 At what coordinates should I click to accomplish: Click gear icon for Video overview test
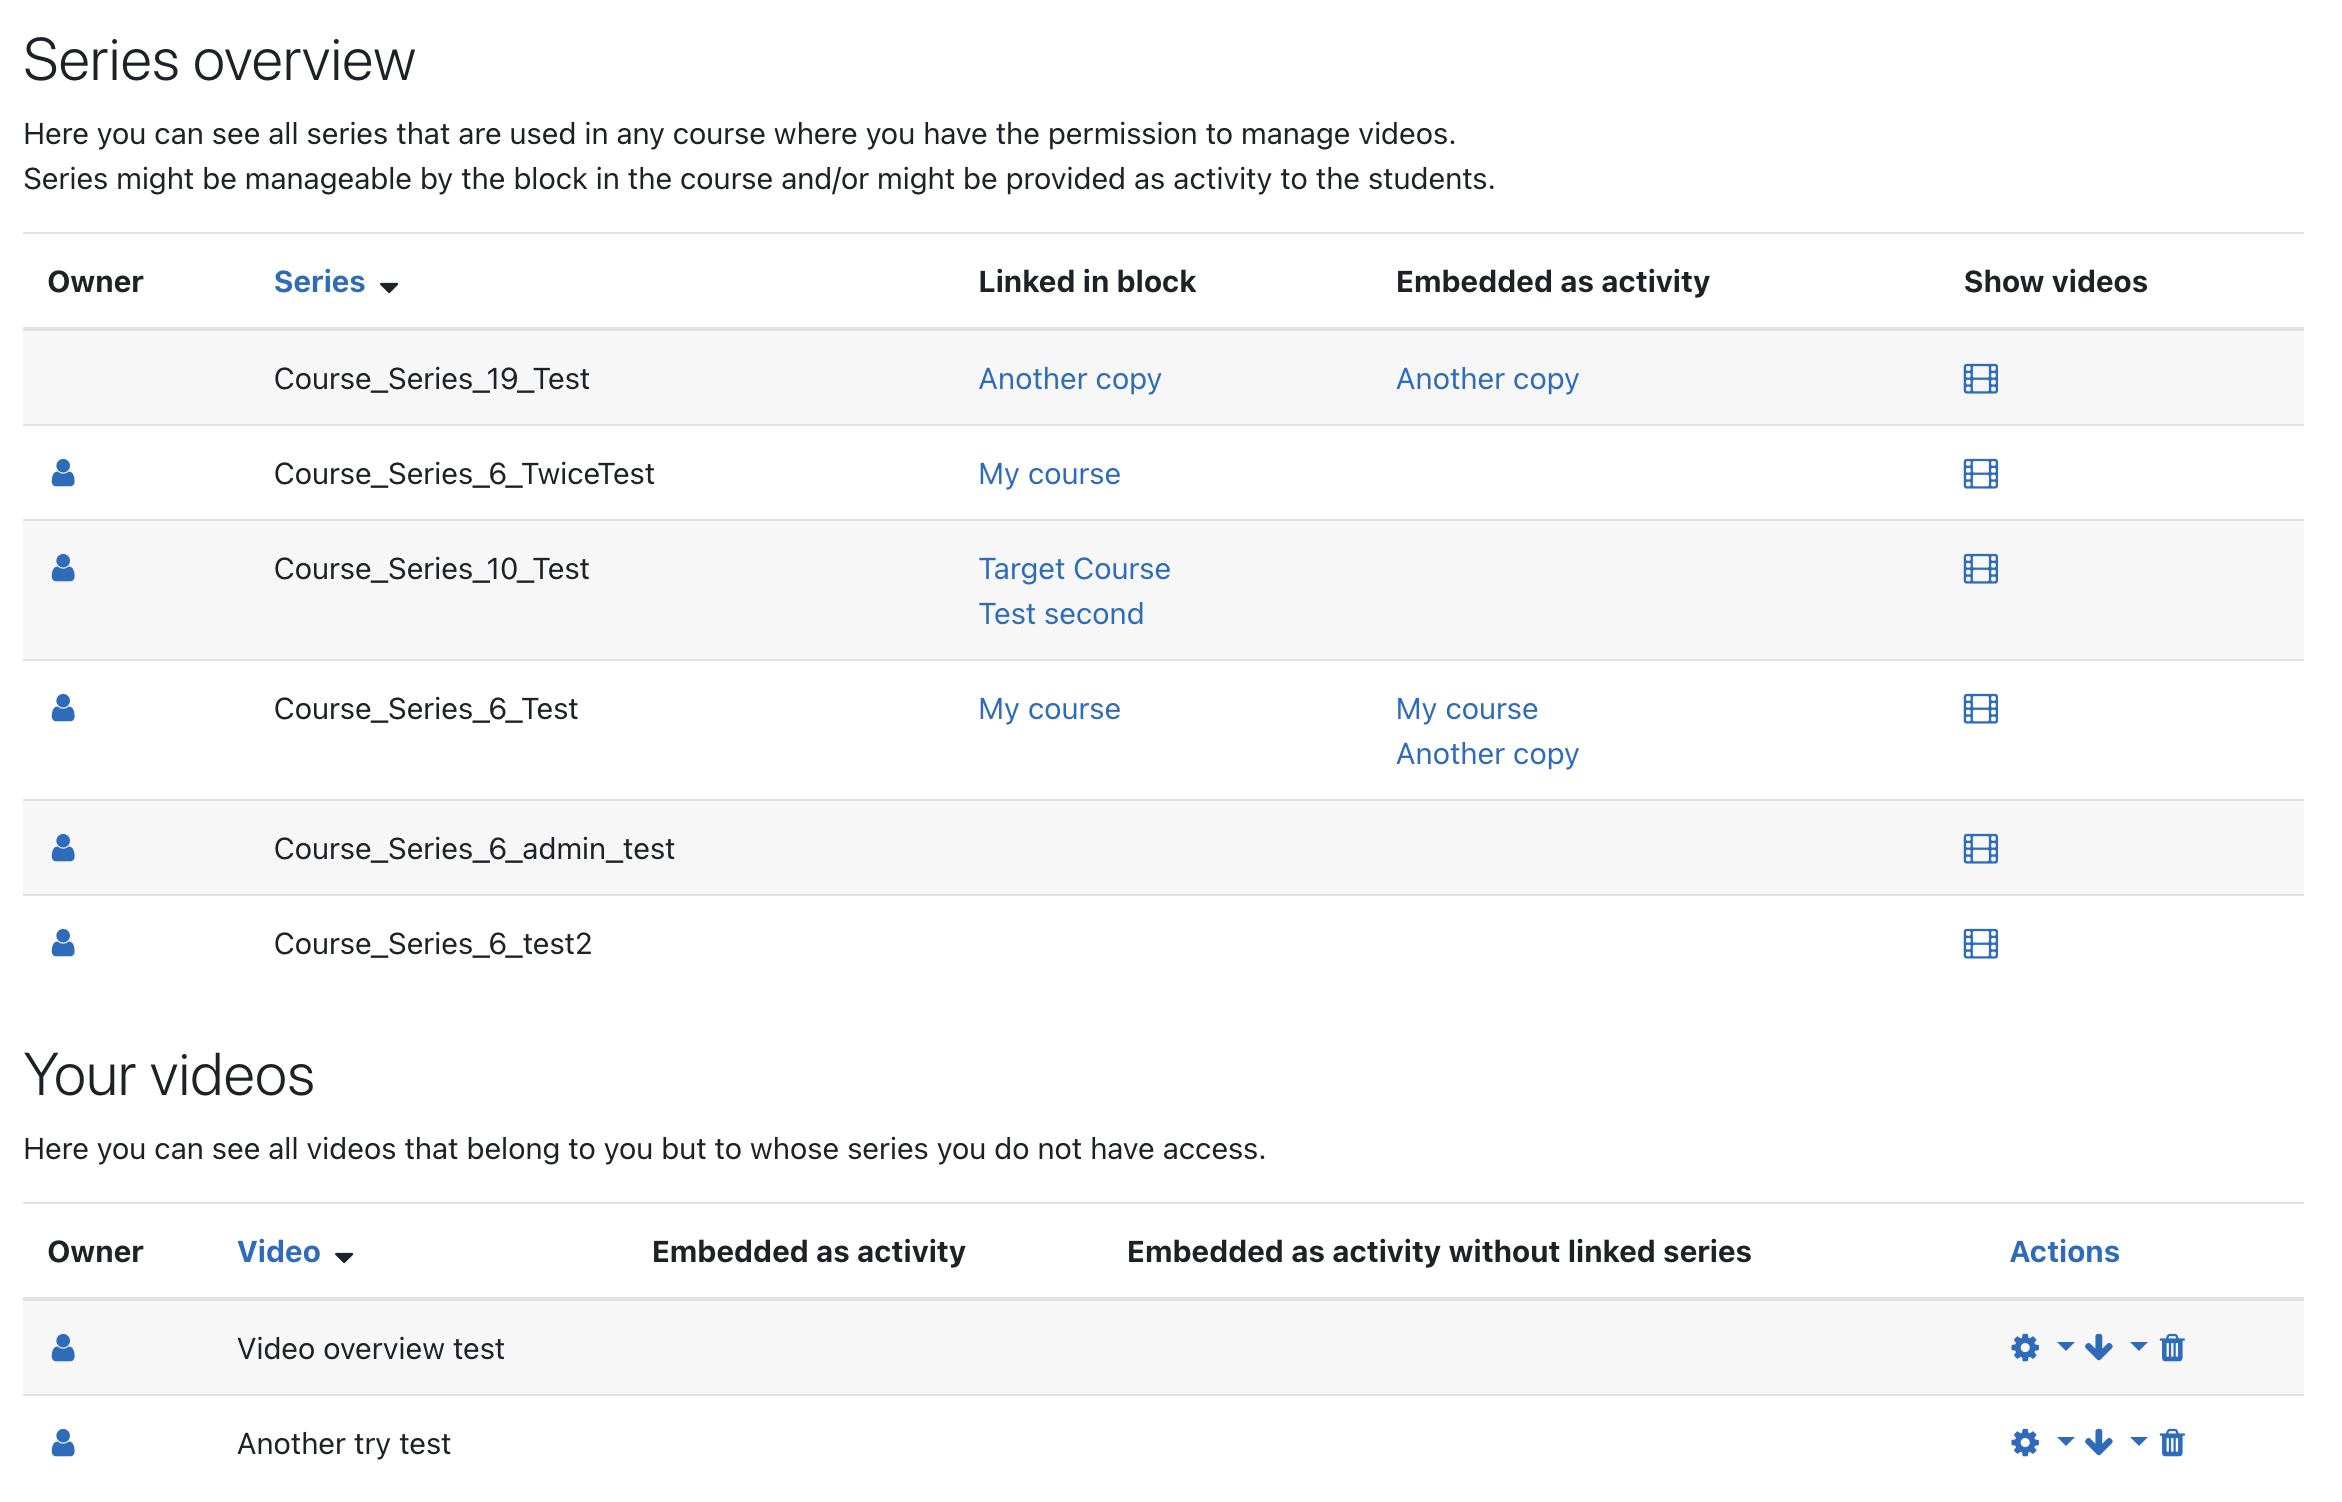(x=2025, y=1348)
